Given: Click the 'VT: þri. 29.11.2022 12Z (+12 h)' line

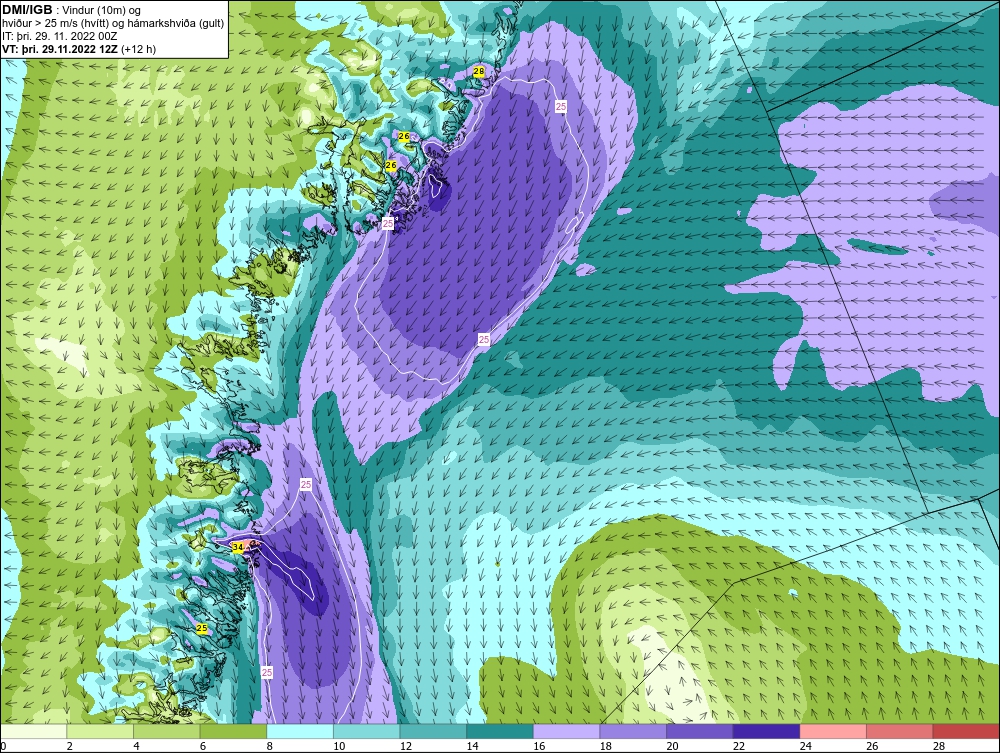Looking at the screenshot, I should tap(79, 49).
